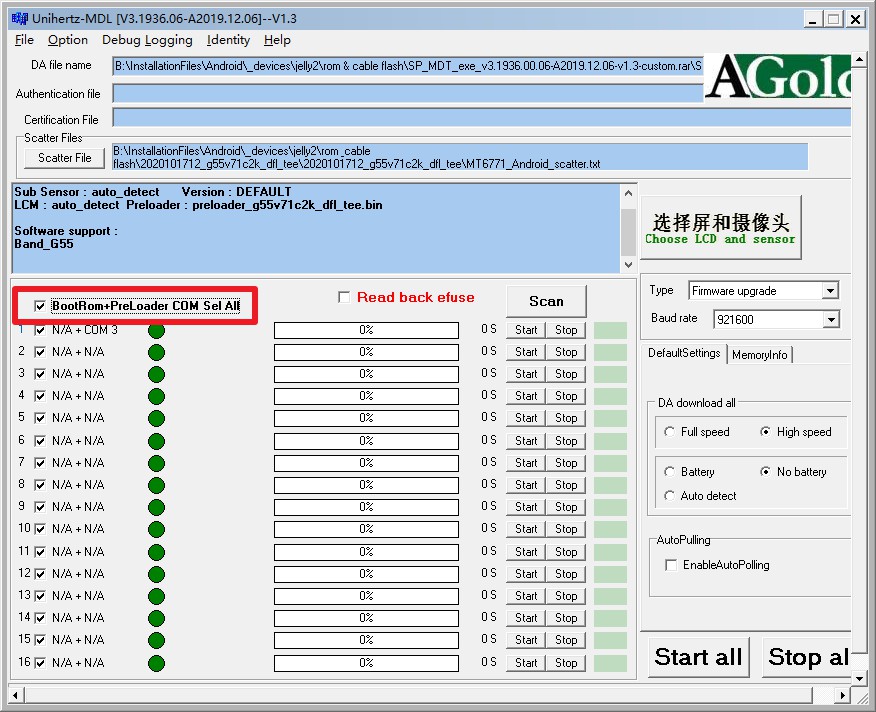Click Stop button for row 12

(x=565, y=574)
